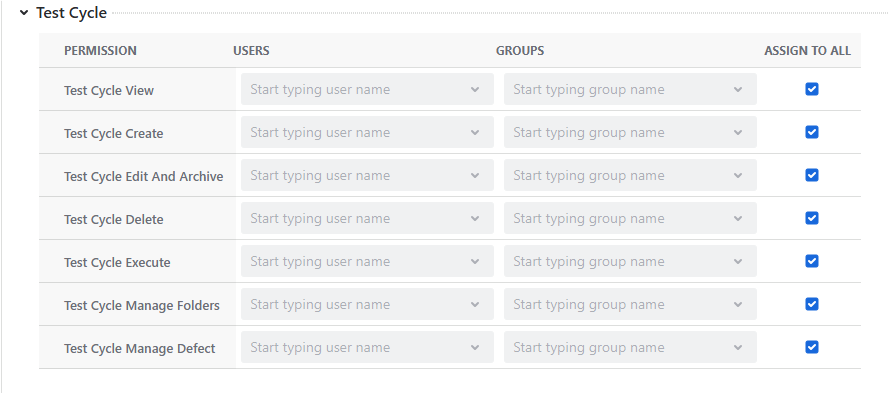The height and width of the screenshot is (393, 894).
Task: Focus user name field for Test Cycle Execute
Action: pos(367,261)
